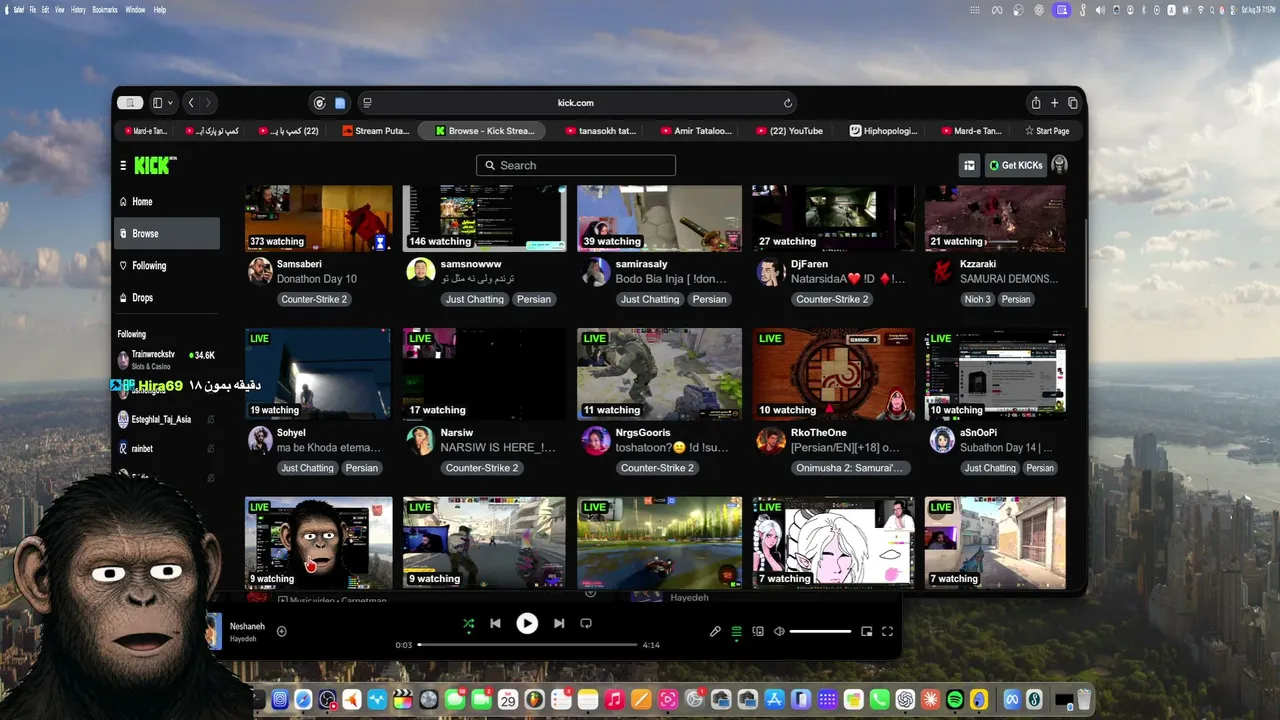Screen dimensions: 1280x720
Task: Switch to the Stream Puta... tab
Action: [376, 130]
